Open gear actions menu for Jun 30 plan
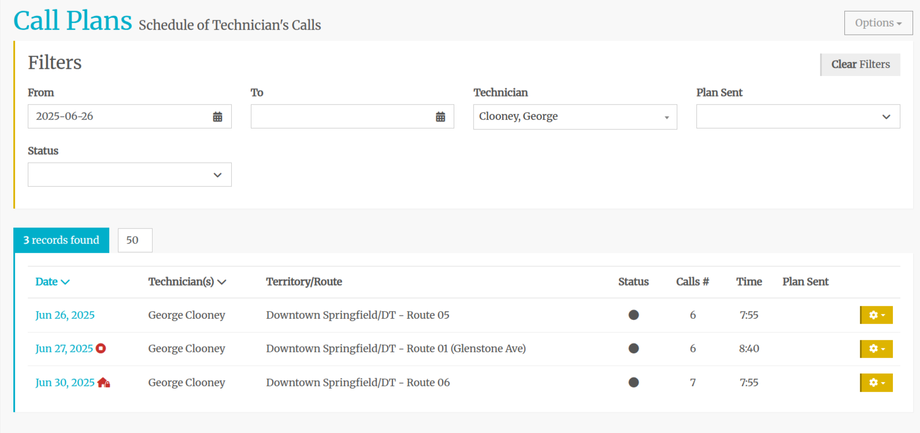Viewport: 920px width, 433px height. (x=876, y=383)
